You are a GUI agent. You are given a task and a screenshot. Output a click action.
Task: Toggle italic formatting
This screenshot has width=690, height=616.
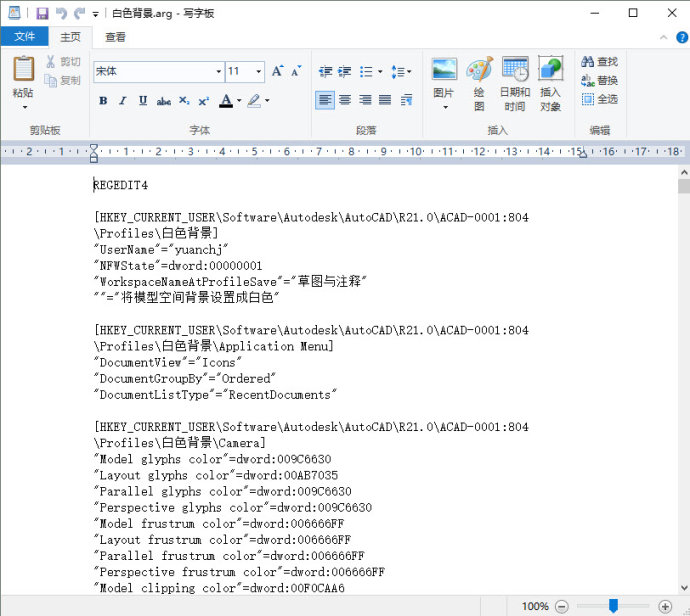click(123, 101)
